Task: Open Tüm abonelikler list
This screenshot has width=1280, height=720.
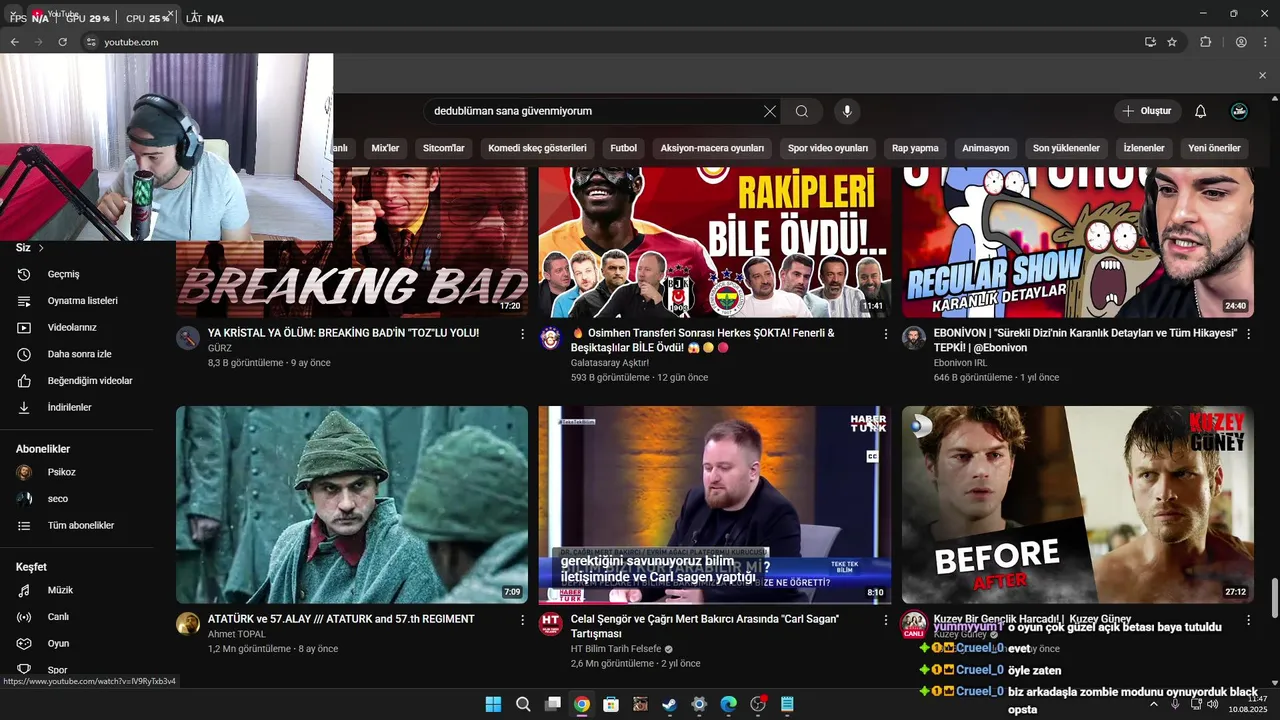Action: pos(80,525)
